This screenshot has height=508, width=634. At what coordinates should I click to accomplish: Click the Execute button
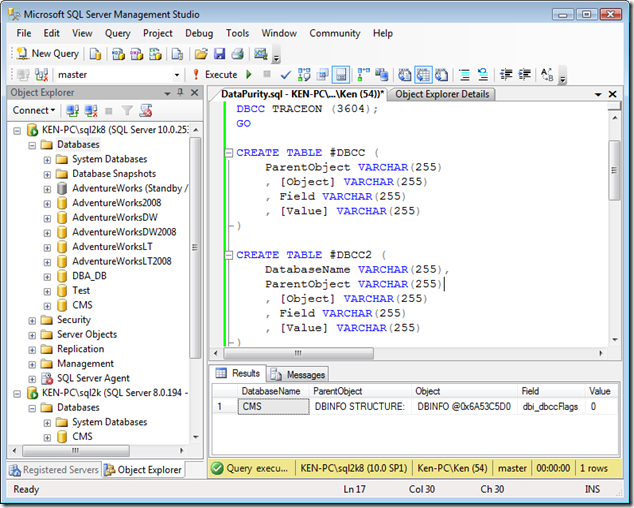(x=215, y=74)
